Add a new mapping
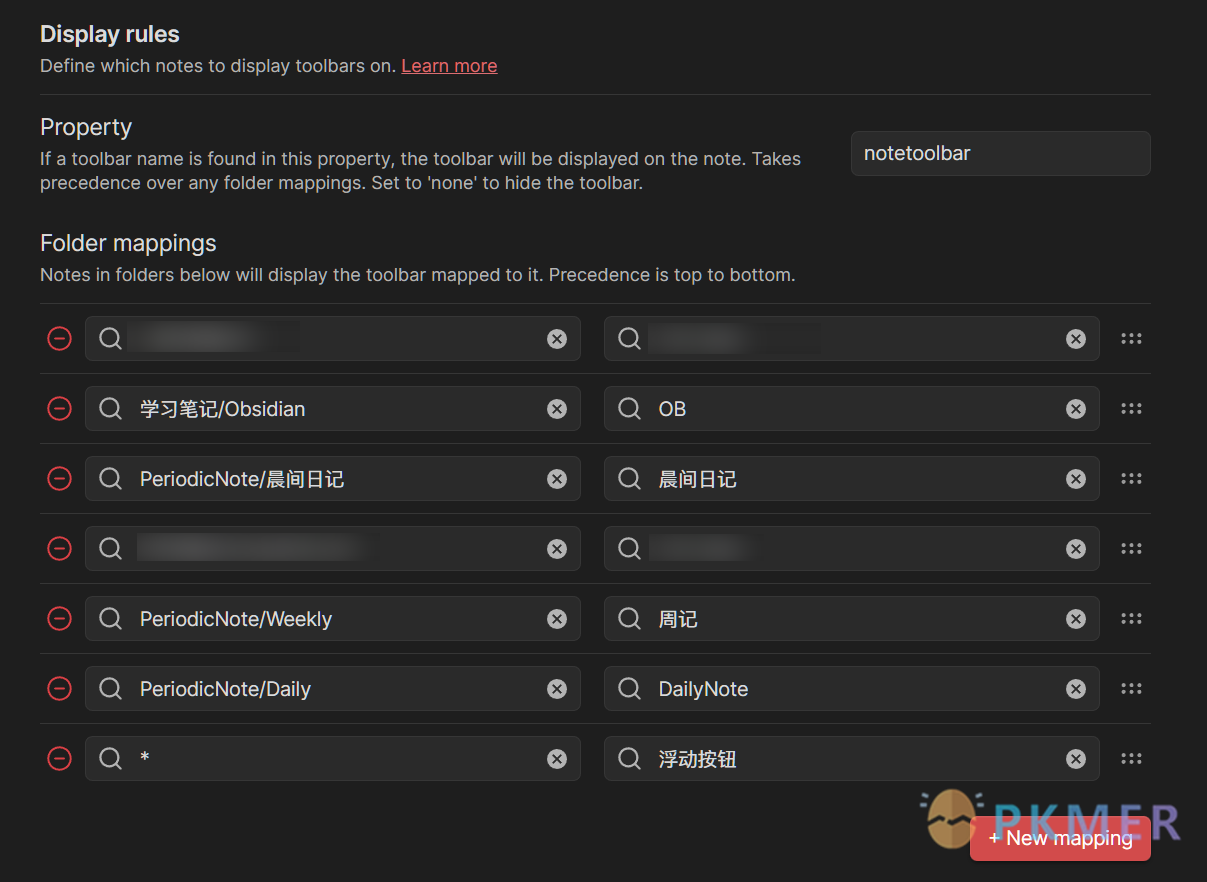This screenshot has width=1207, height=882. pyautogui.click(x=1060, y=839)
